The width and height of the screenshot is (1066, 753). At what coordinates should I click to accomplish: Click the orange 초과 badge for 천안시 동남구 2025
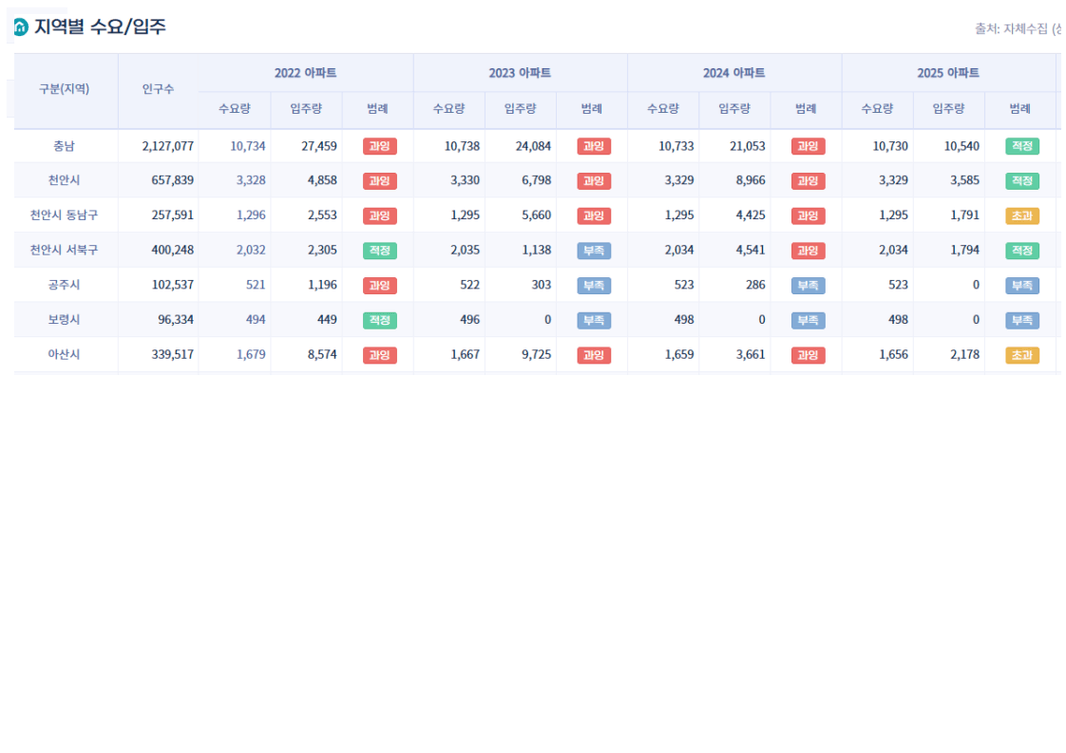click(1022, 215)
